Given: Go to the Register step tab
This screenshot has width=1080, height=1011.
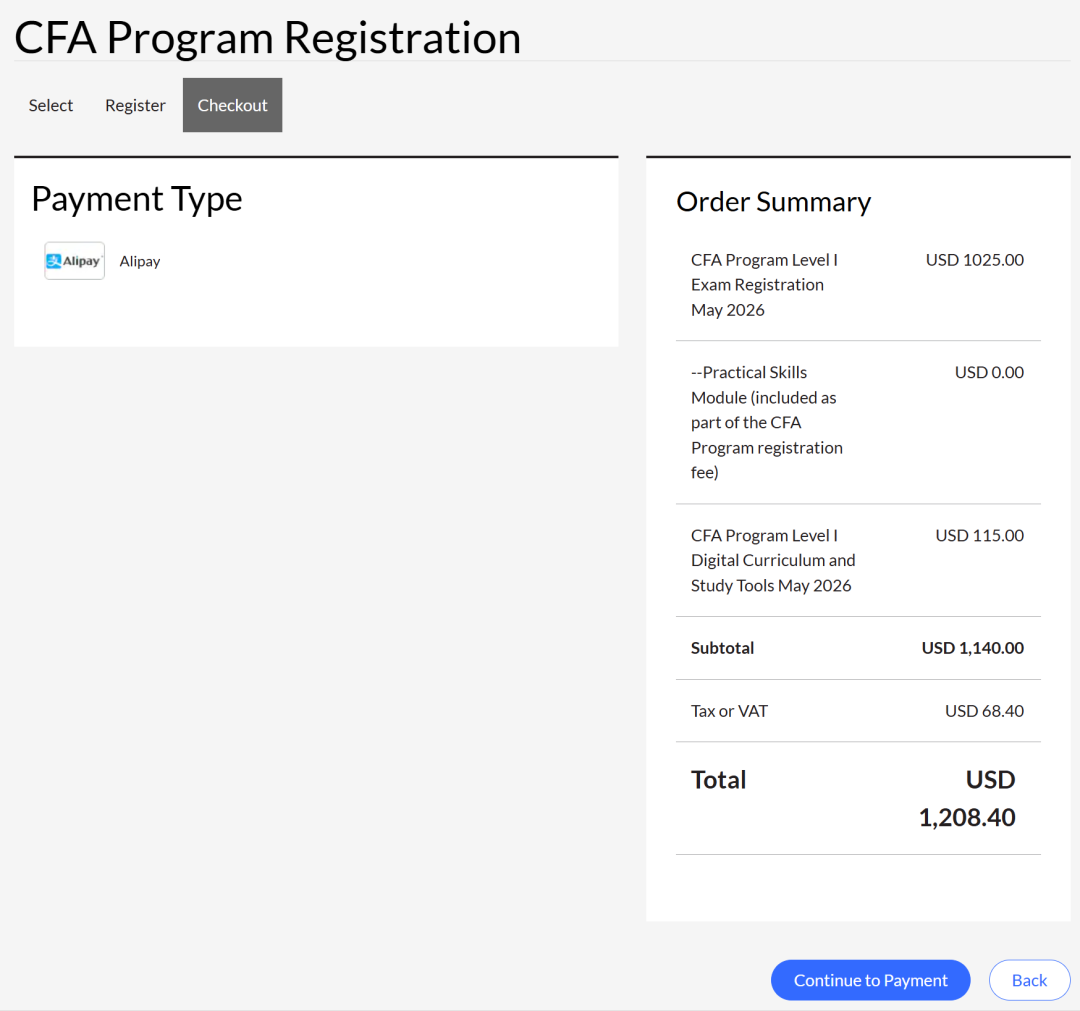Looking at the screenshot, I should pos(135,105).
